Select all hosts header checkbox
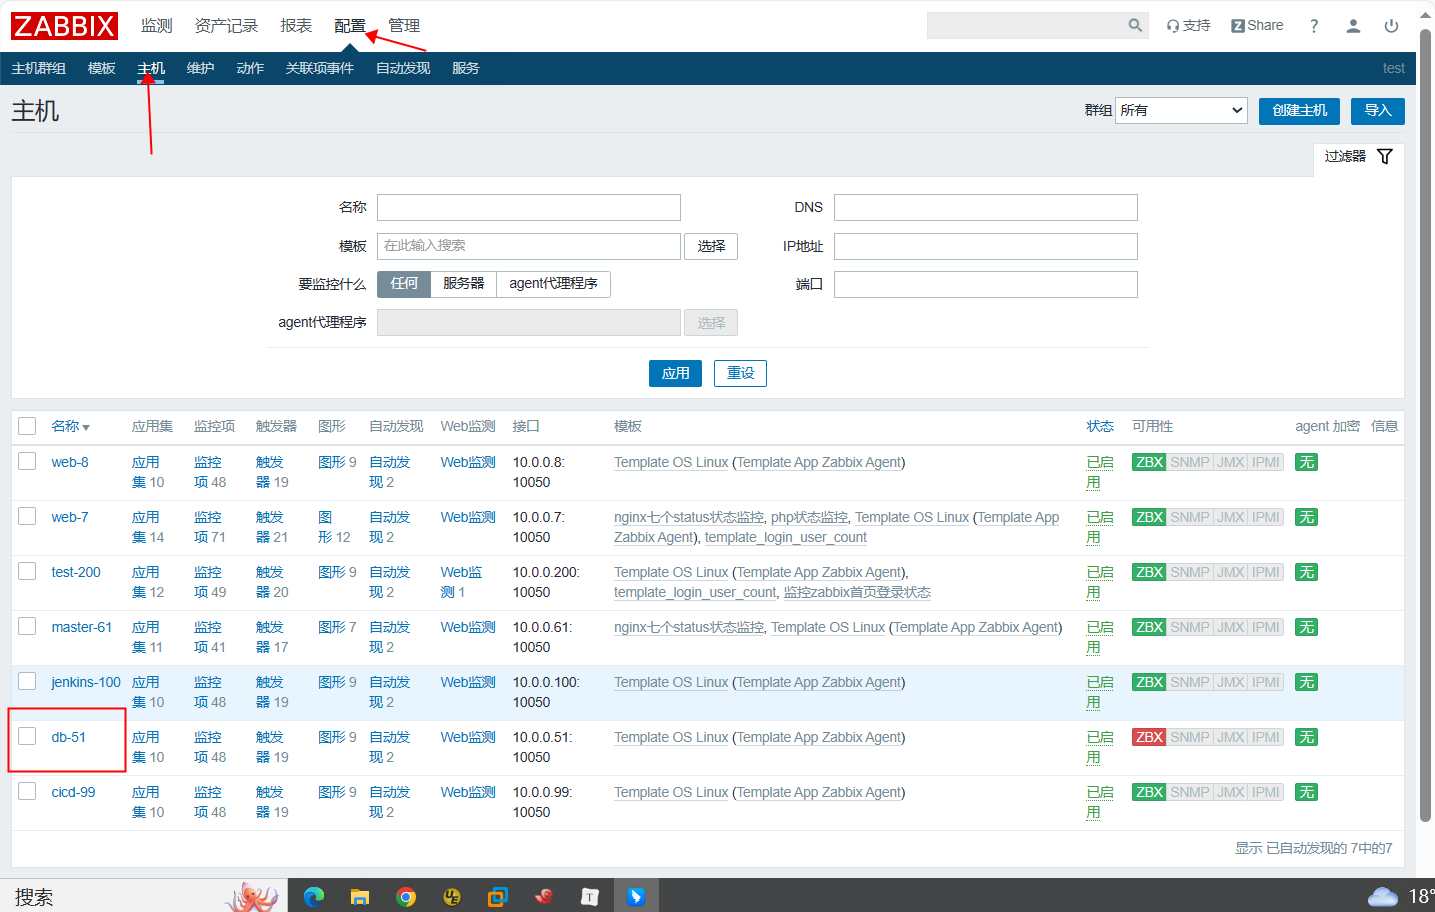This screenshot has width=1435, height=912. pos(27,426)
